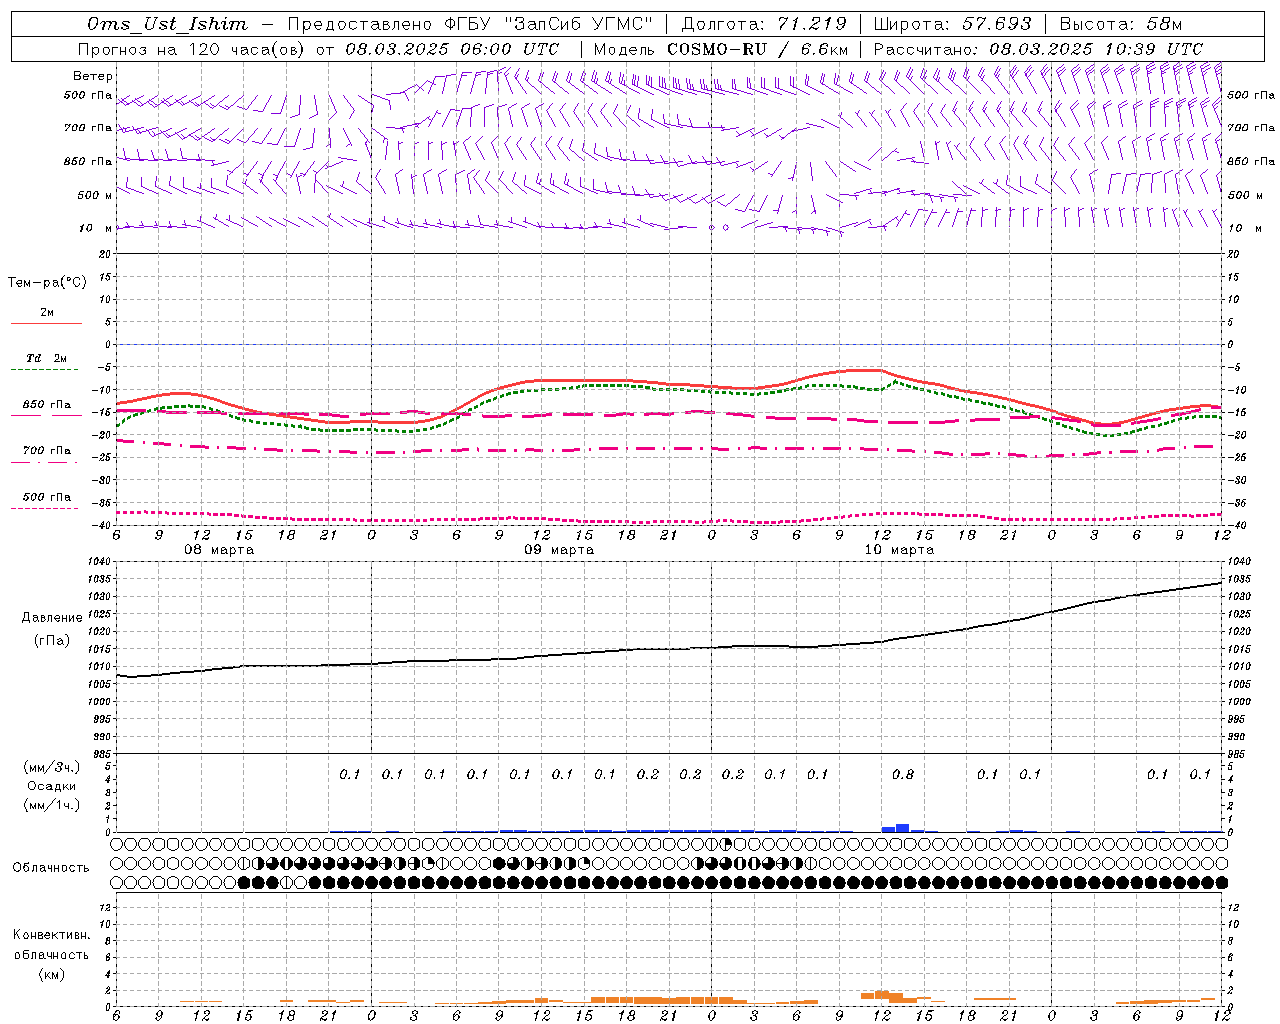Click the dashed line sample under Td 2м
The height and width of the screenshot is (1024, 1280).
46,370
